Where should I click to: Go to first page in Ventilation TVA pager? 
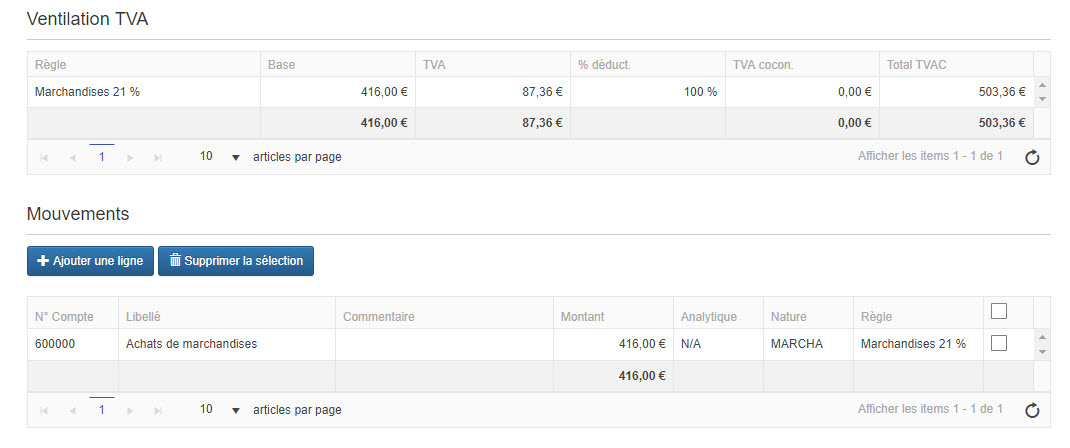[44, 157]
